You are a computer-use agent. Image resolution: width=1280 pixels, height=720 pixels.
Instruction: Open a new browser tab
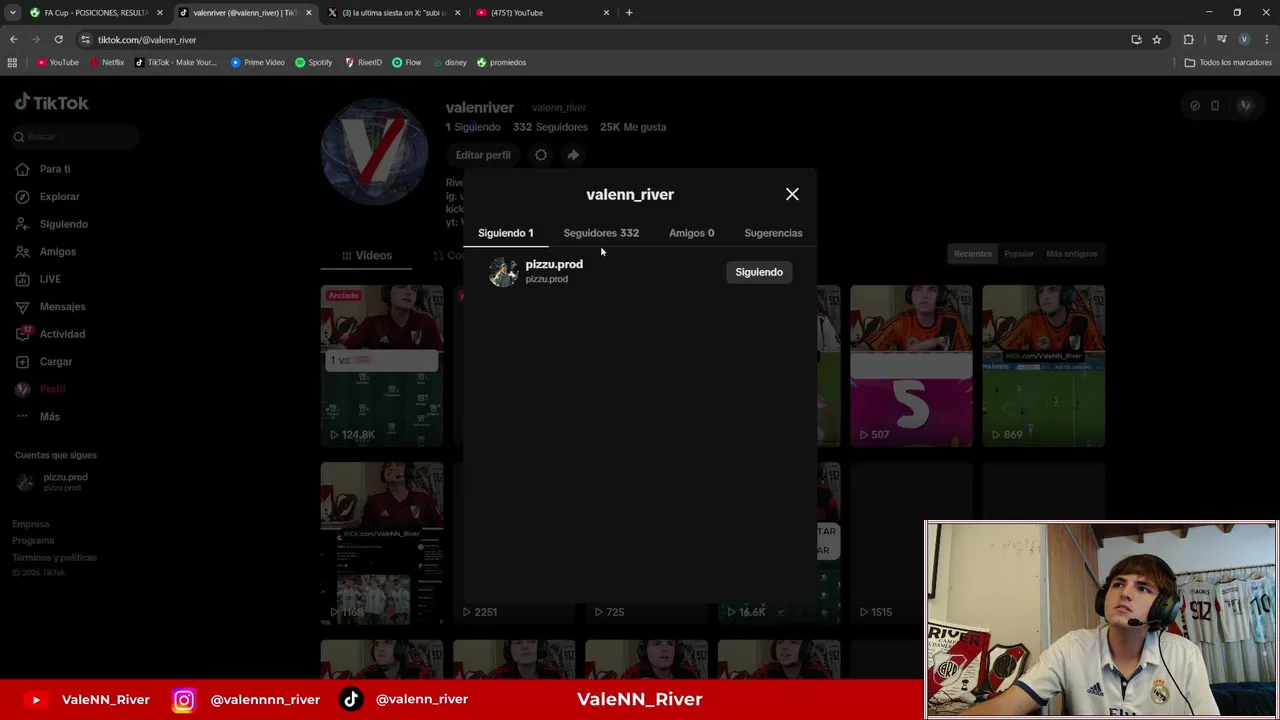pyautogui.click(x=629, y=13)
